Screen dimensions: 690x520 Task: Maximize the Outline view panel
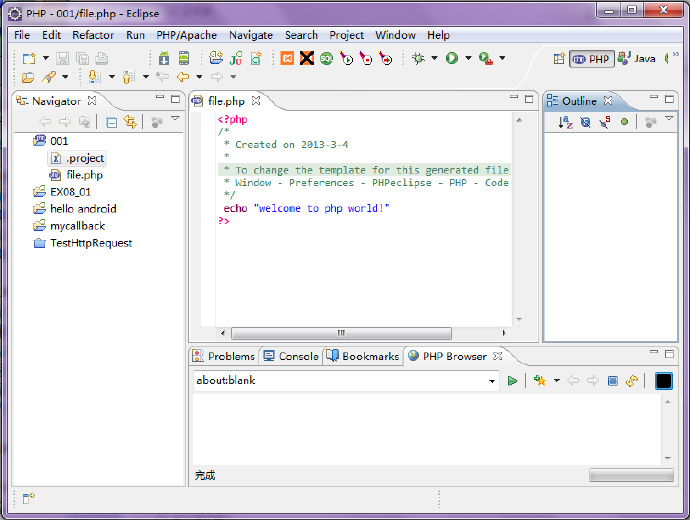click(669, 99)
